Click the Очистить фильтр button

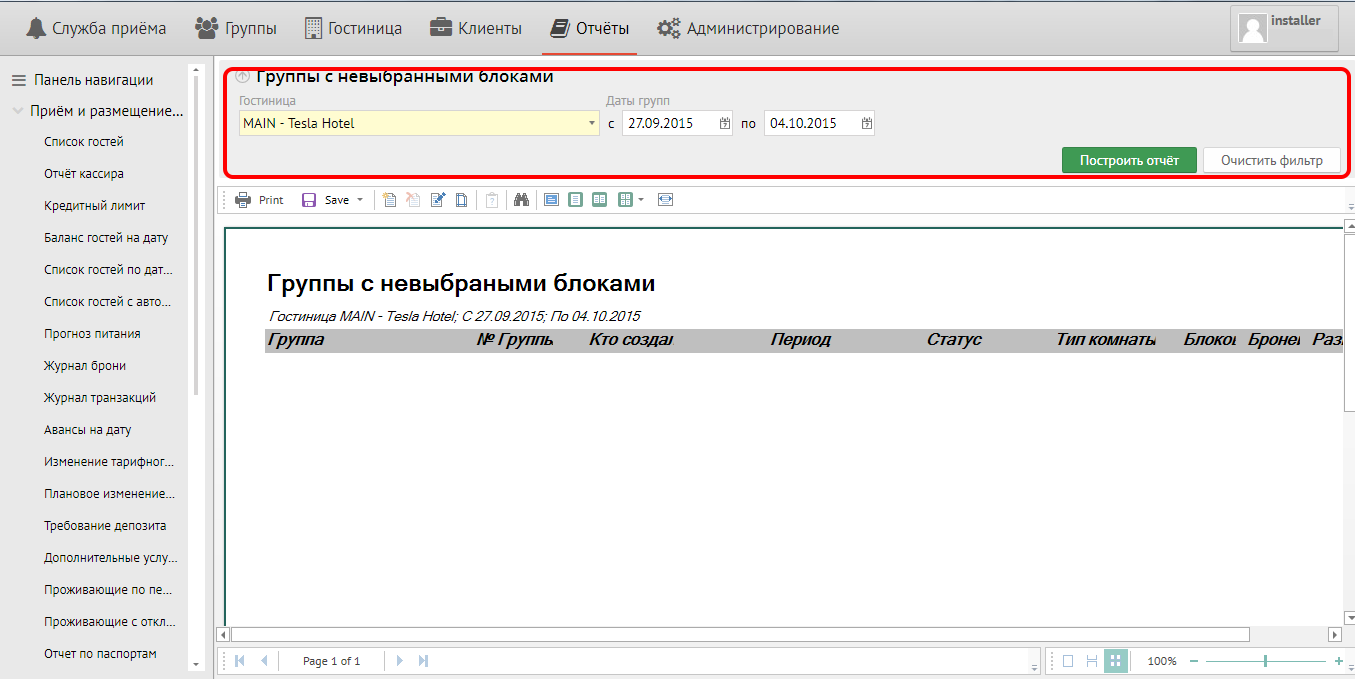pos(1271,160)
